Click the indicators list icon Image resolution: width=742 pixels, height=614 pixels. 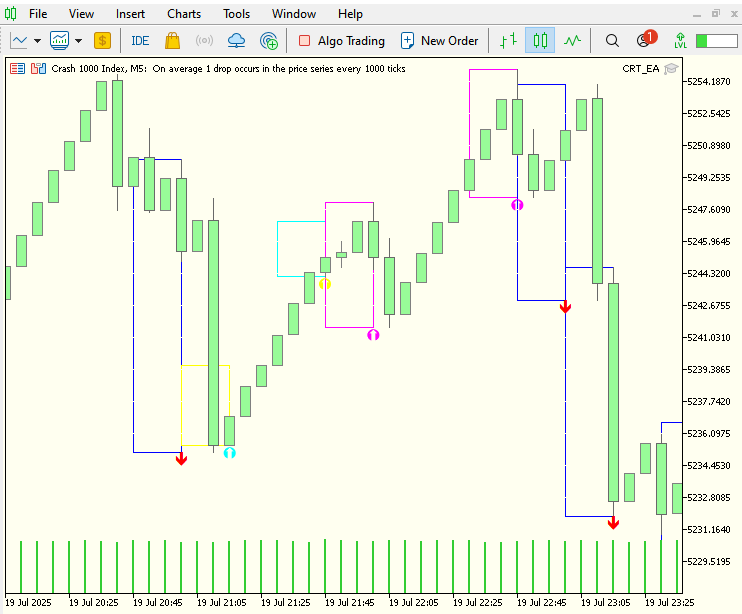[60, 41]
